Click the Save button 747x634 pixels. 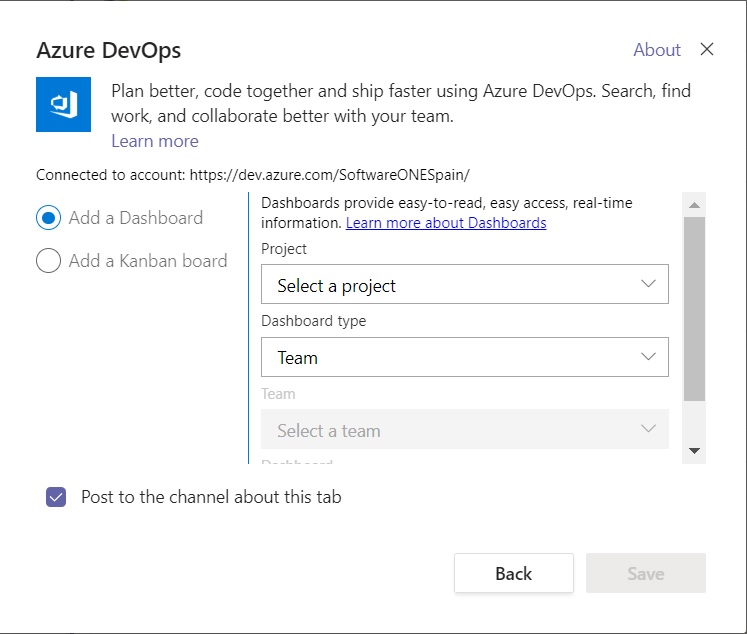click(x=645, y=573)
